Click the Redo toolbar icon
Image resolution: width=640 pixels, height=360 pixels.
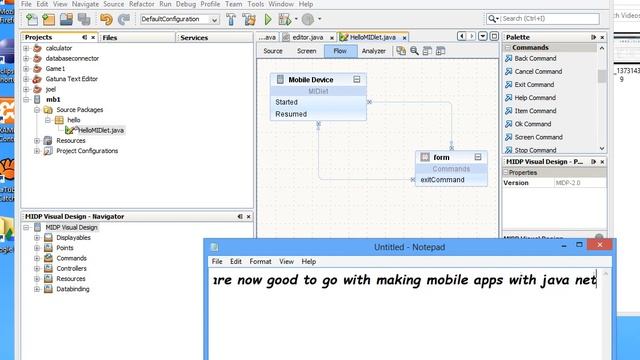[124, 19]
